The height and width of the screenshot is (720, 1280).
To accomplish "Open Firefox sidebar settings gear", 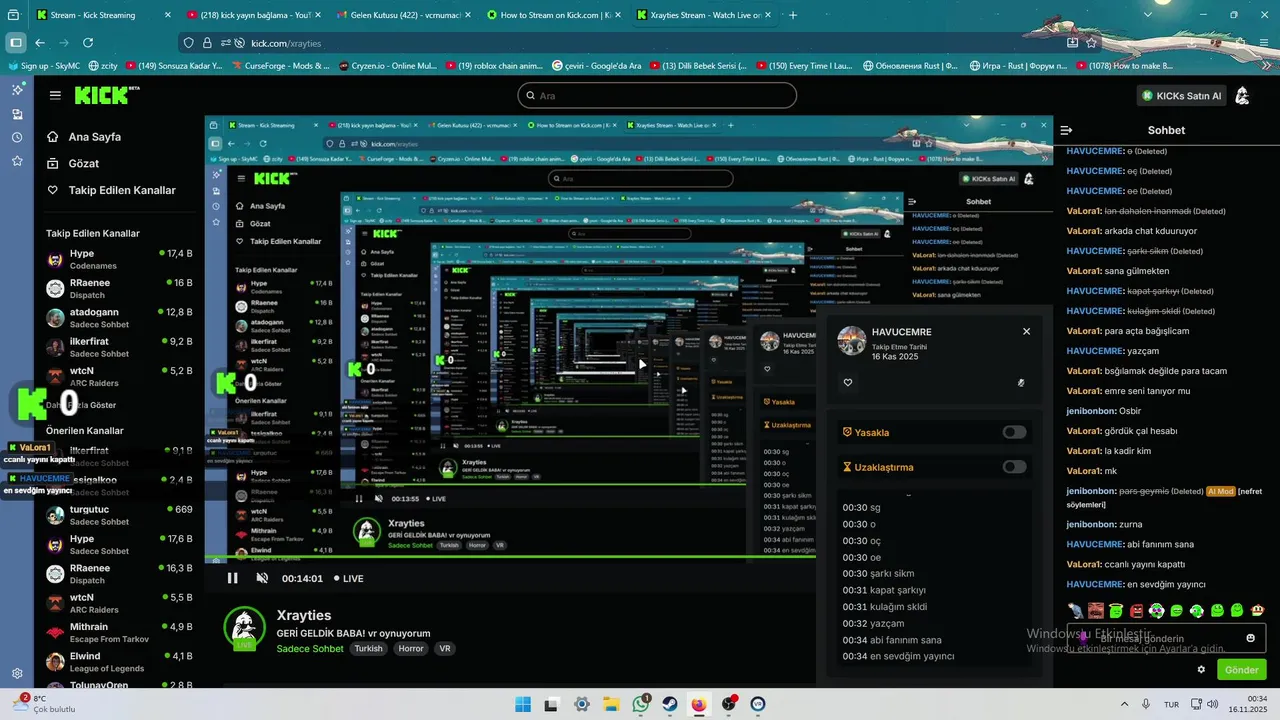I will click(17, 673).
